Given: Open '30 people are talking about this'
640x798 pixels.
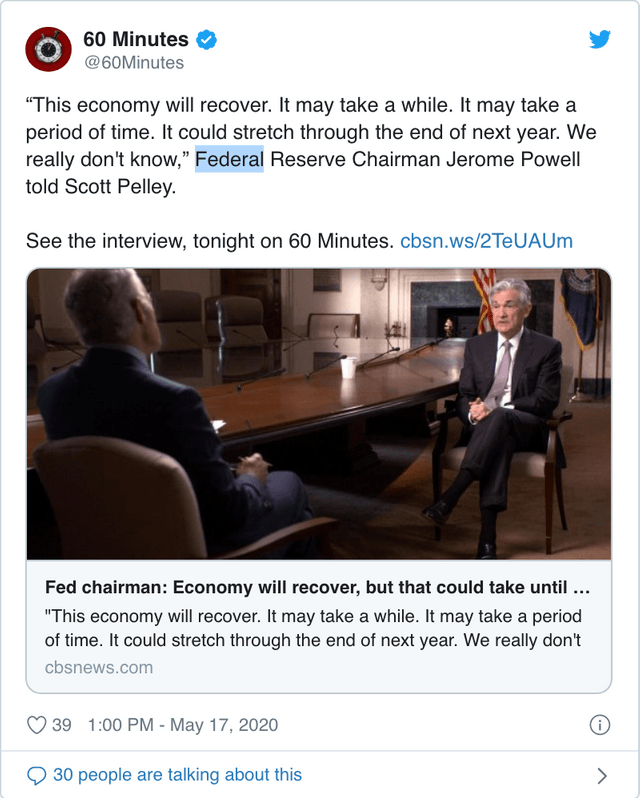Looking at the screenshot, I should [177, 775].
